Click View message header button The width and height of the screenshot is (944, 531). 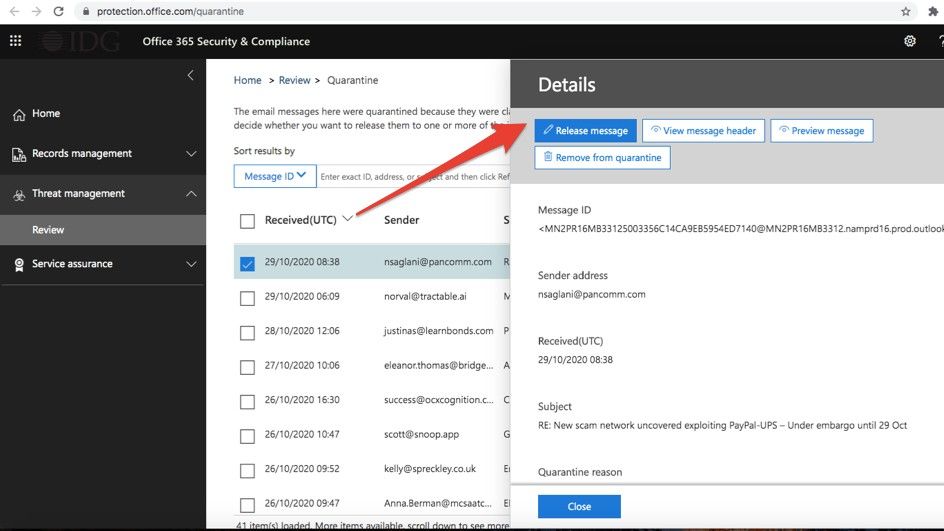click(x=703, y=131)
